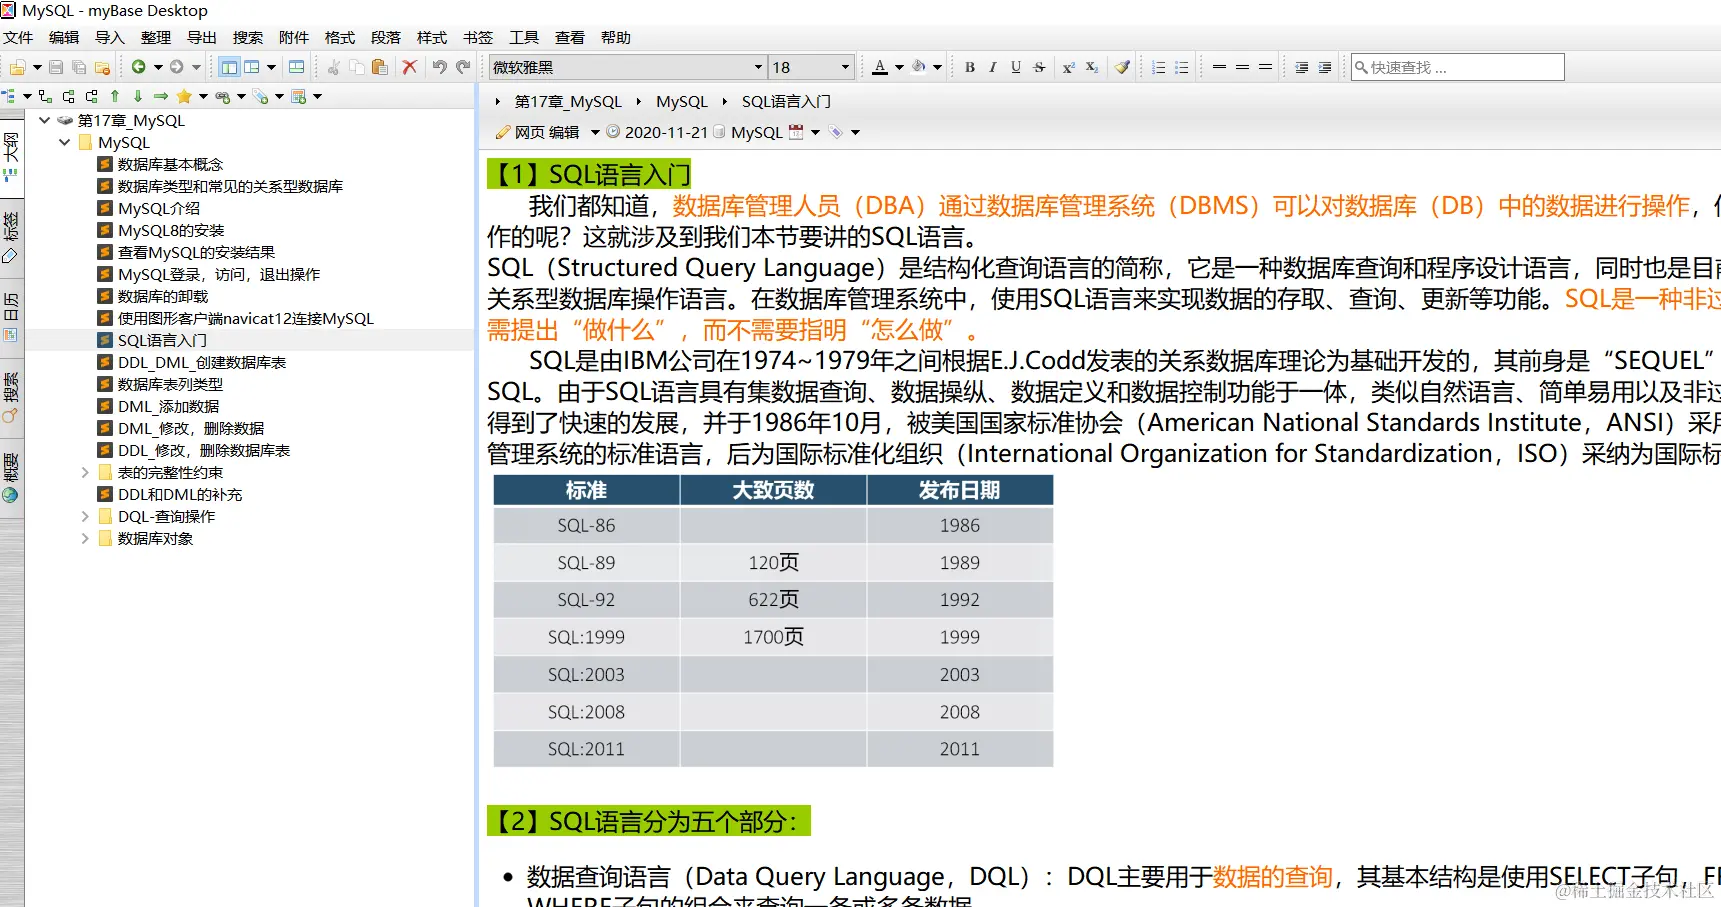
Task: Open the highlight color dropdown arrow
Action: [937, 67]
